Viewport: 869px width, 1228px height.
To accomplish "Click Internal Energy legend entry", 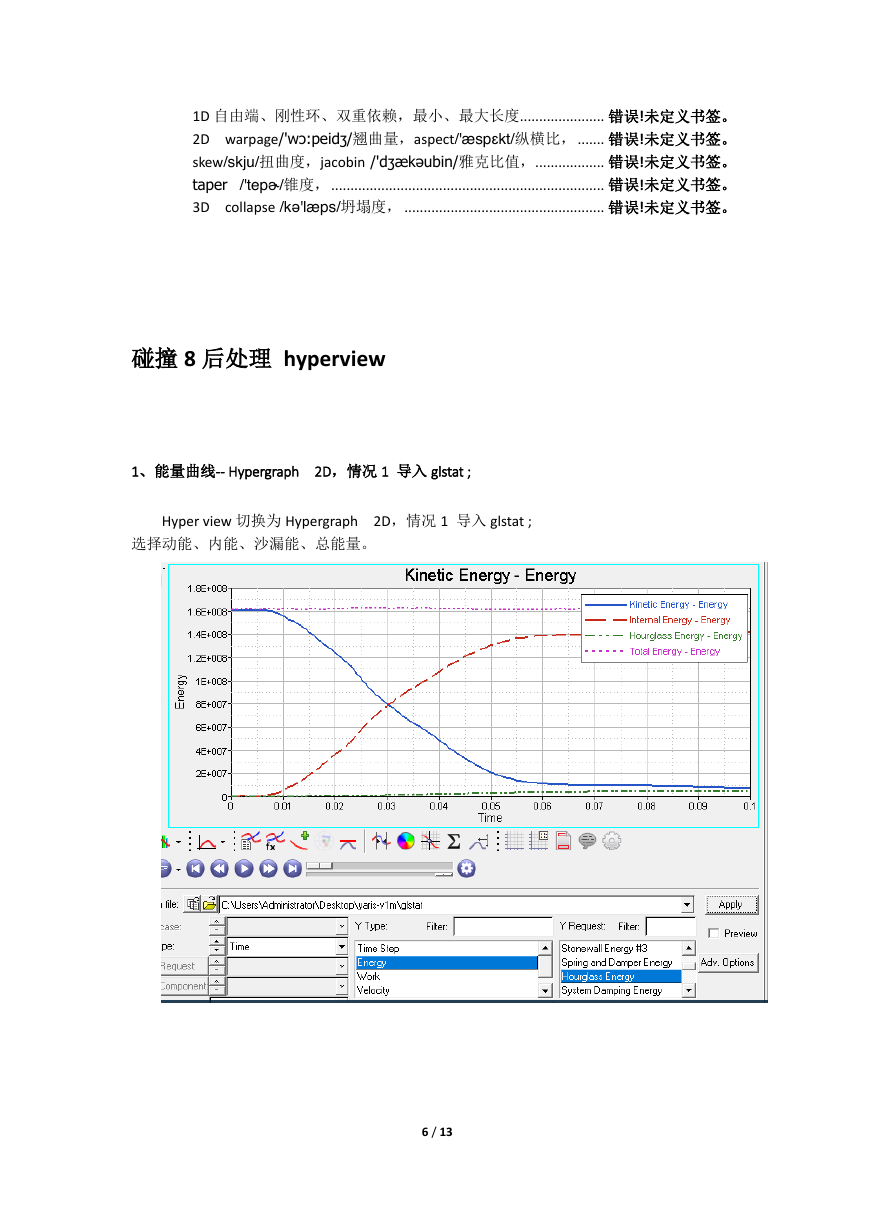I will pos(664,620).
